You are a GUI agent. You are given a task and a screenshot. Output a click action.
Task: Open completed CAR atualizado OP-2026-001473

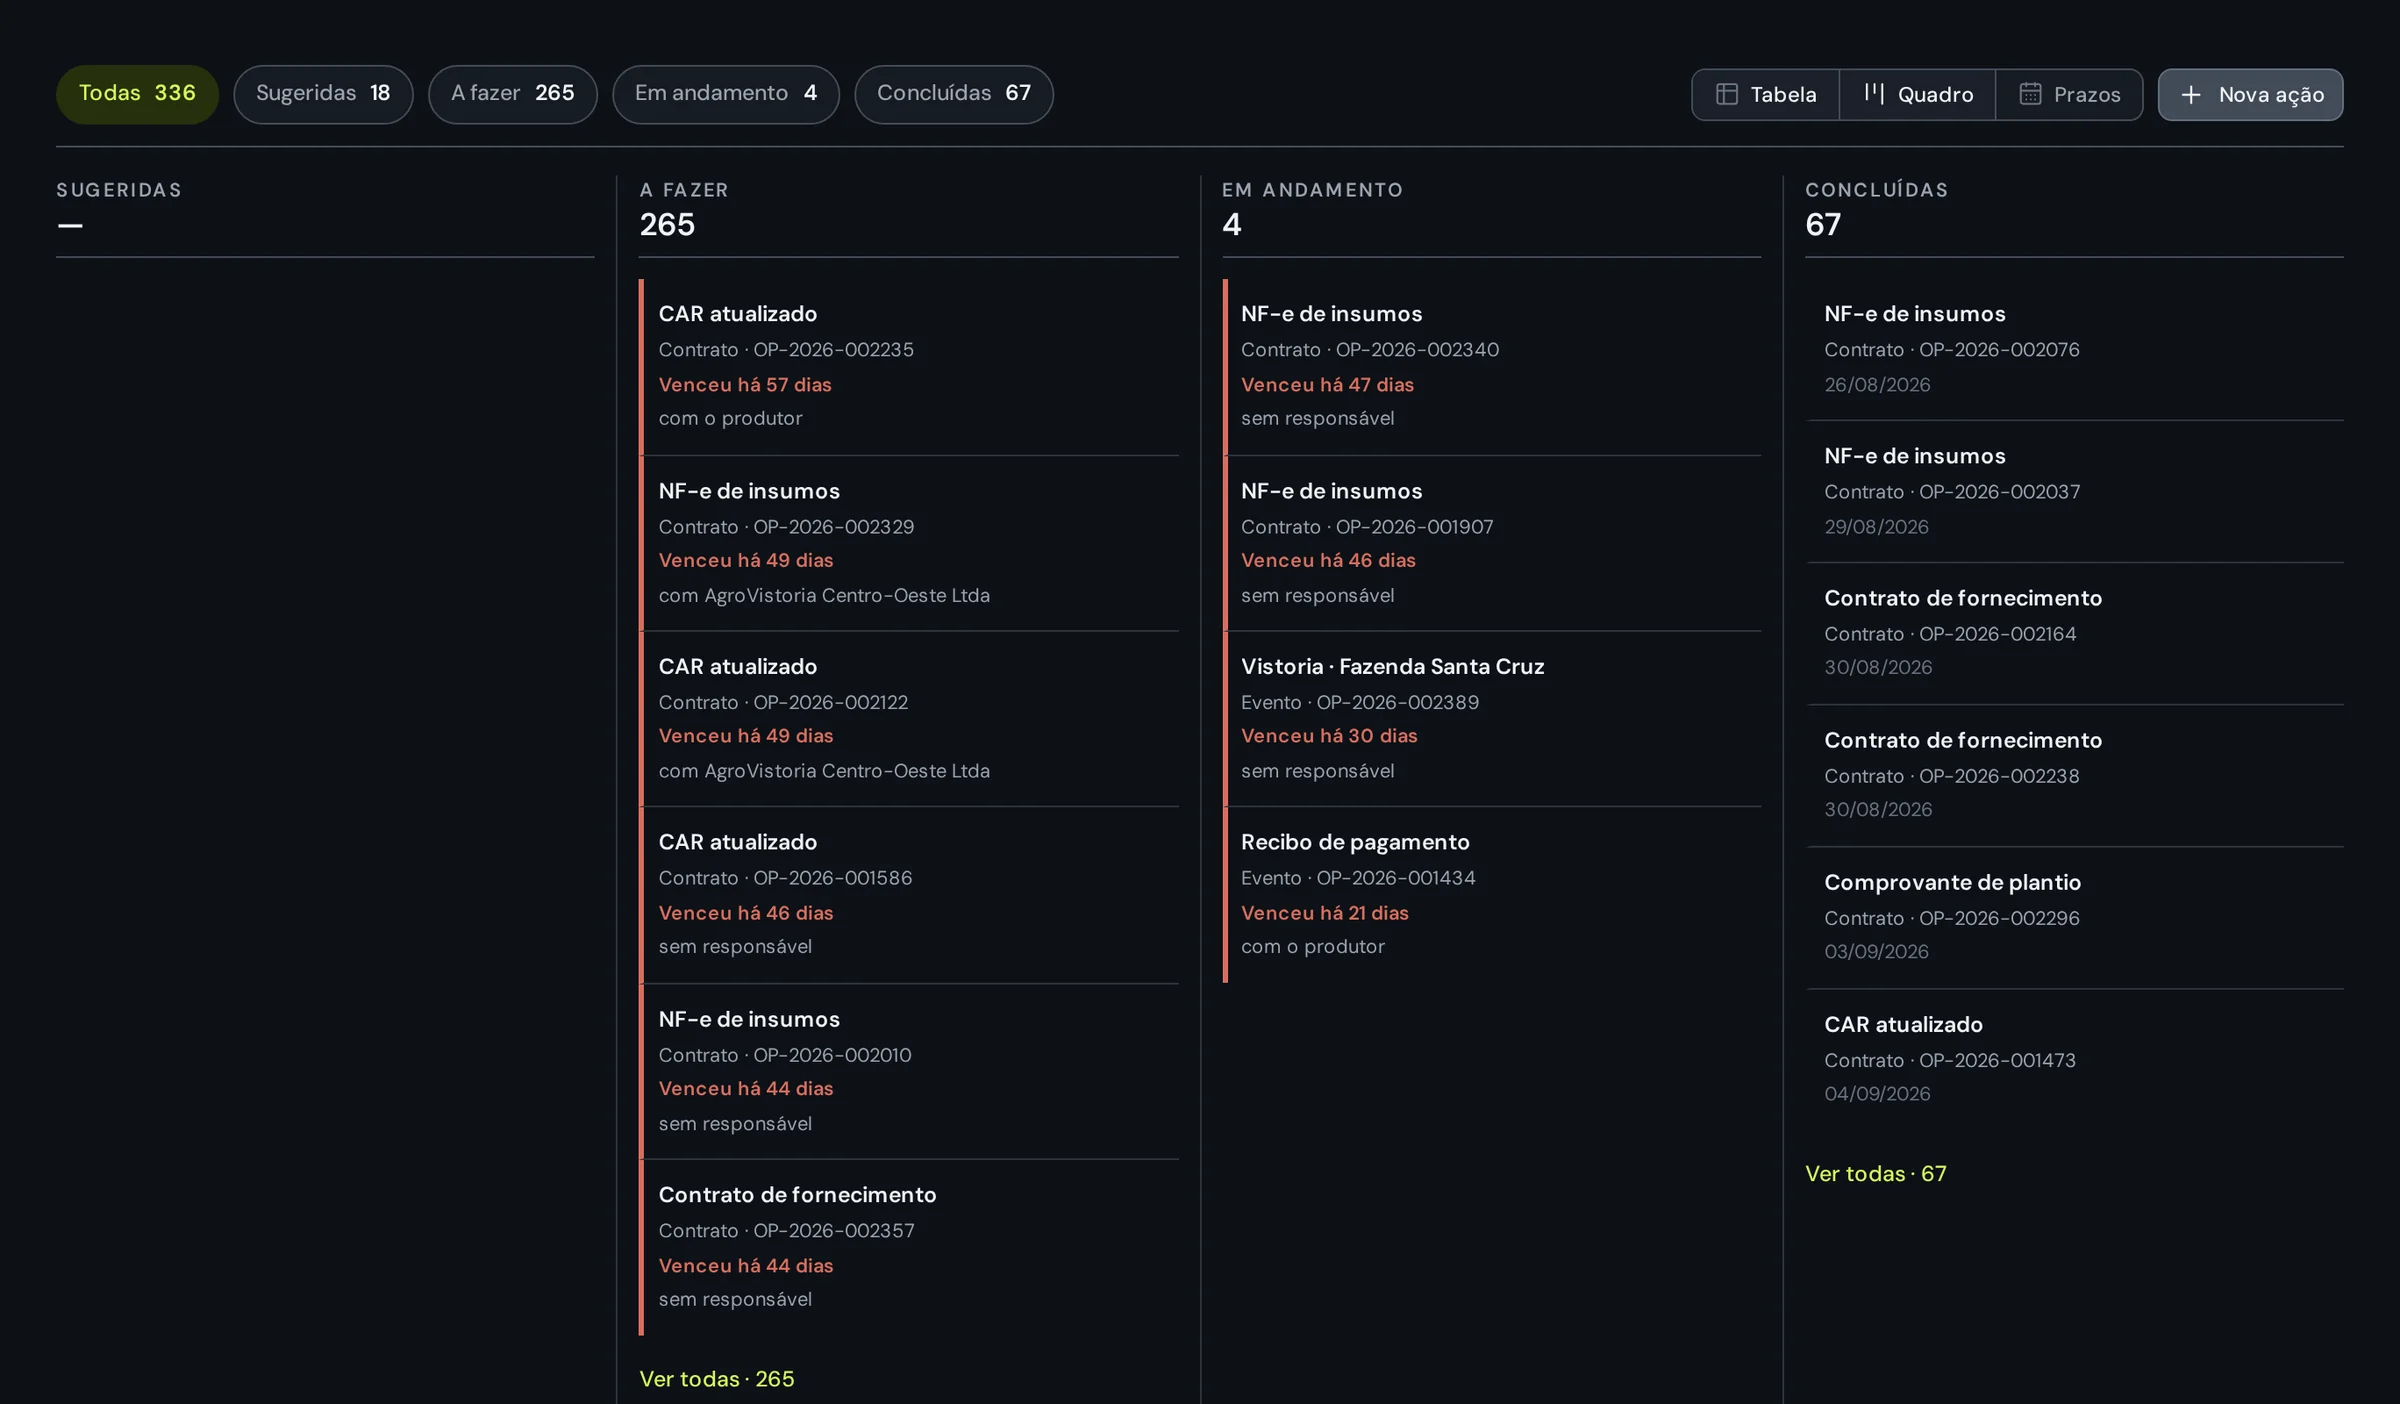click(x=2074, y=1059)
